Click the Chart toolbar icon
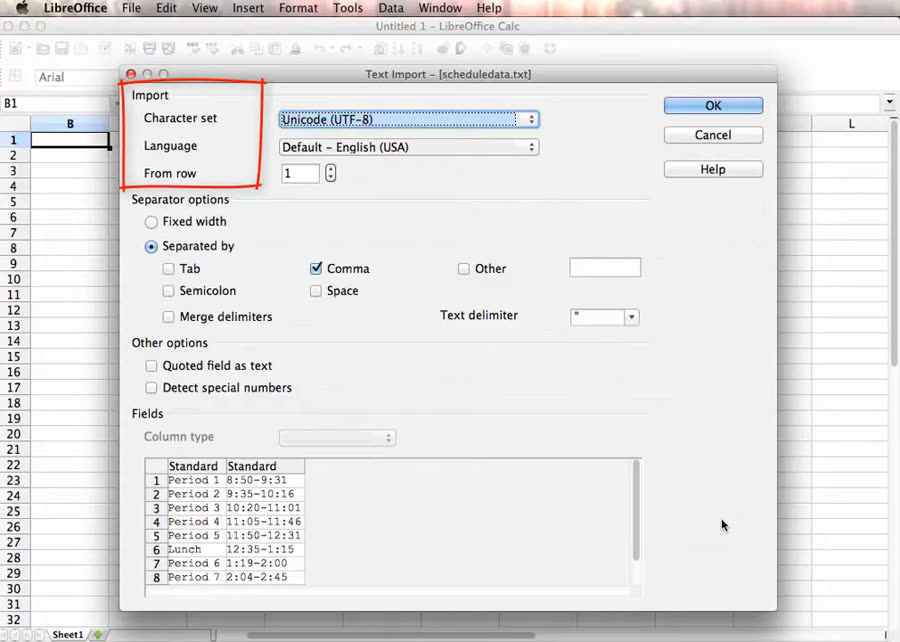This screenshot has width=900, height=642. 442,49
